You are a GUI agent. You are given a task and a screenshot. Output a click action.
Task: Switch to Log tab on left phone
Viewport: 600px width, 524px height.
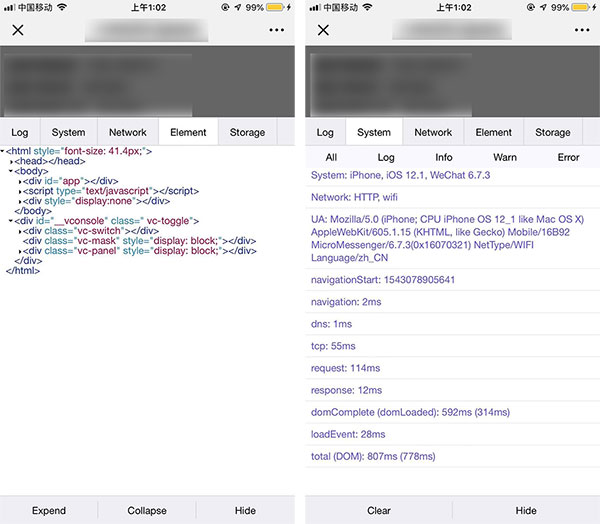click(x=20, y=132)
